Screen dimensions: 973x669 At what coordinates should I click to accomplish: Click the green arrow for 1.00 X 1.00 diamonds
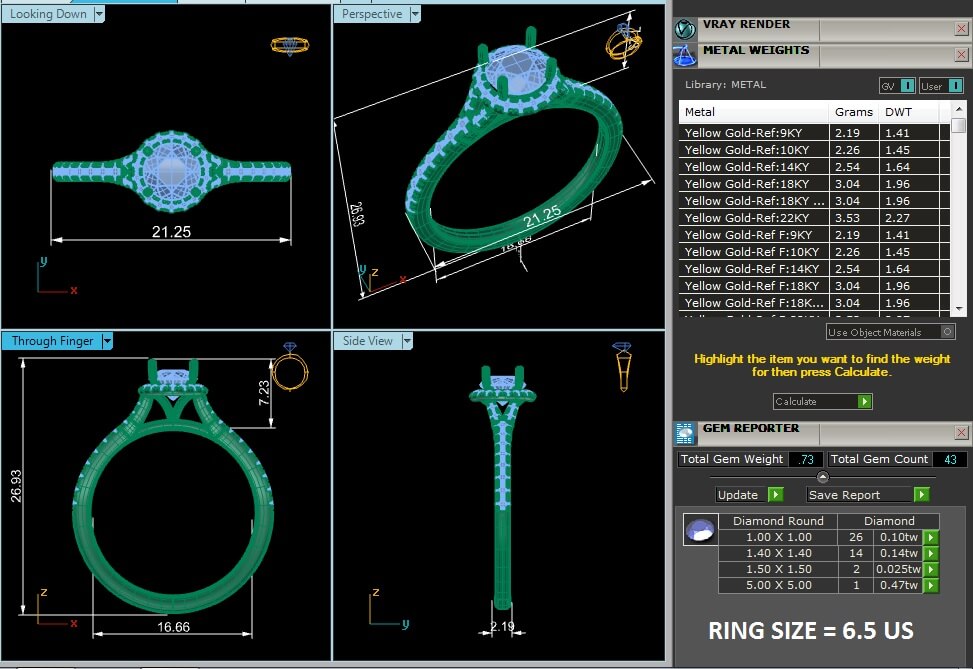[x=931, y=538]
